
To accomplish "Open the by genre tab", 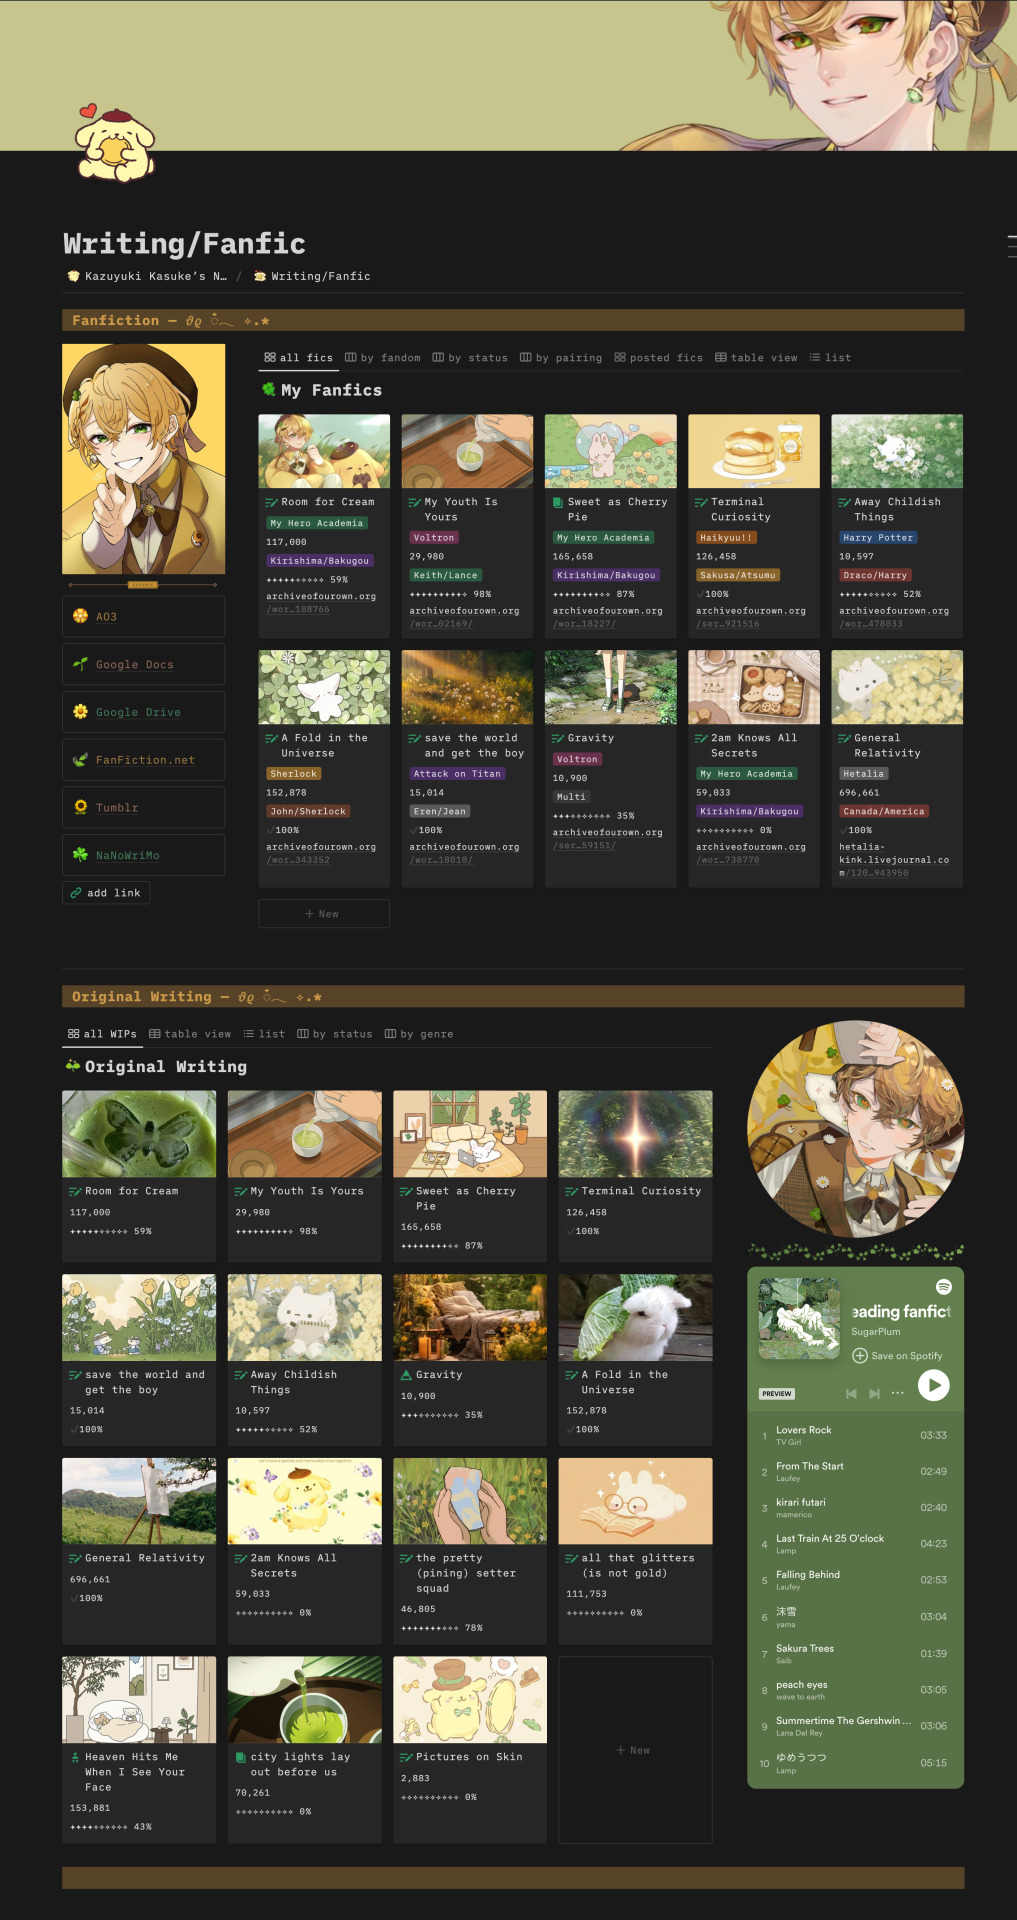I will [x=419, y=1034].
